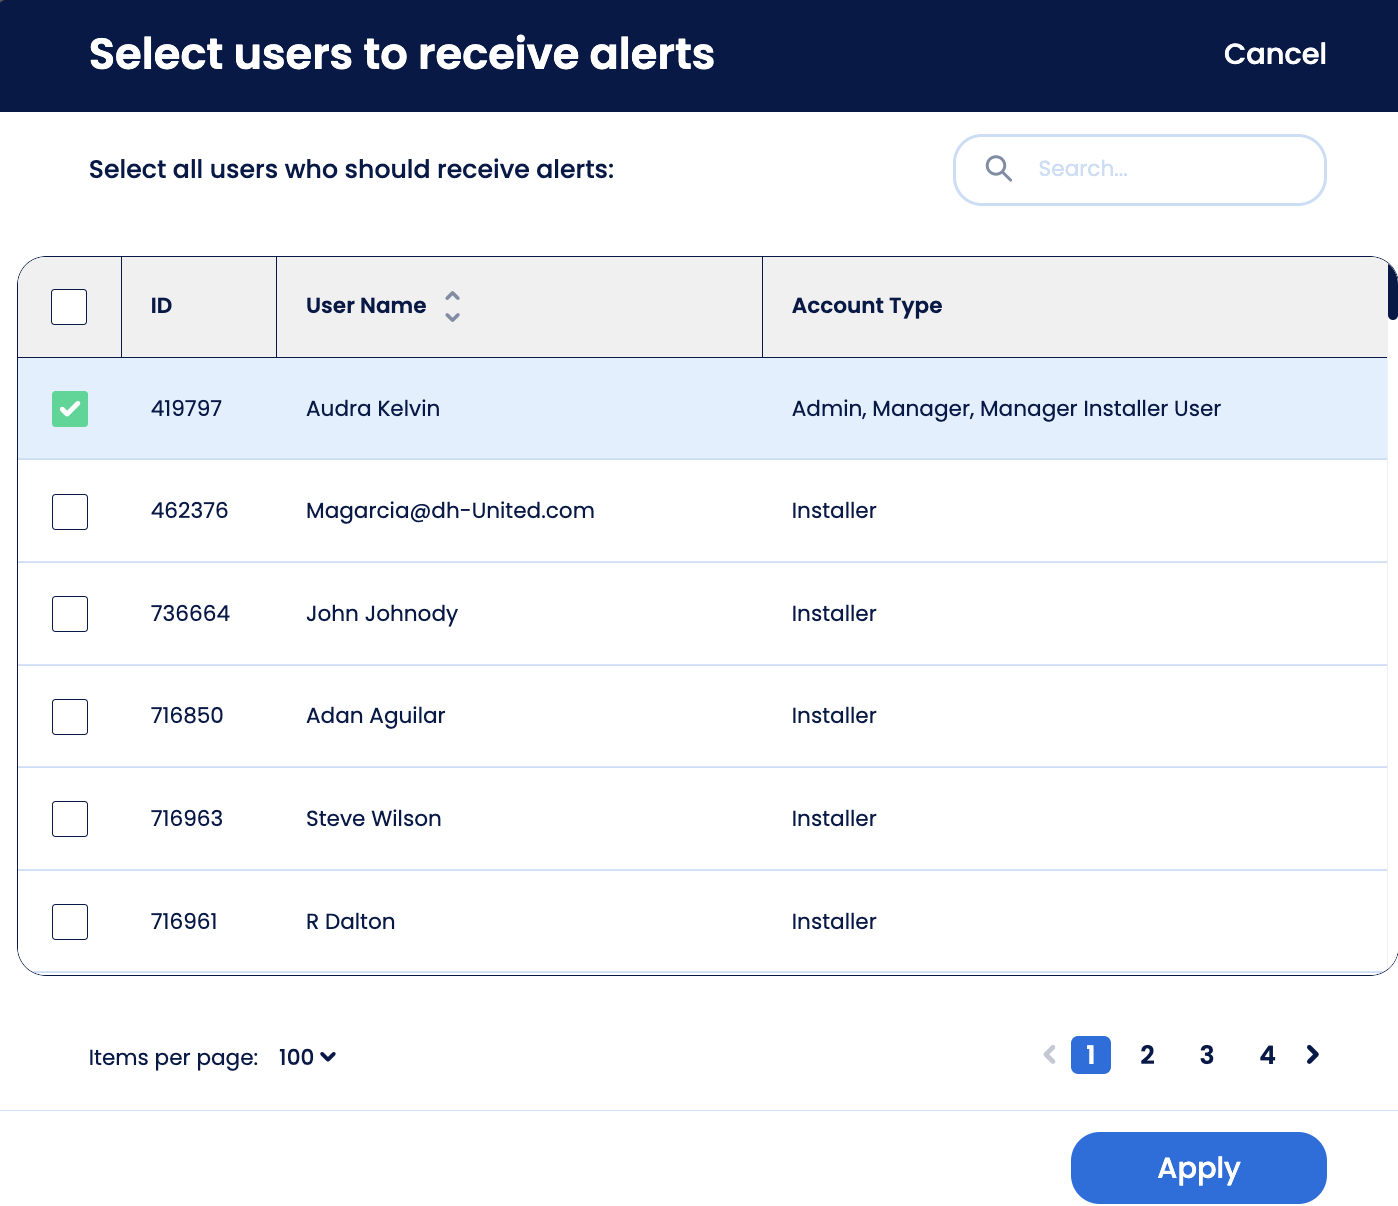Go to page 2
This screenshot has width=1398, height=1206.
[1147, 1055]
